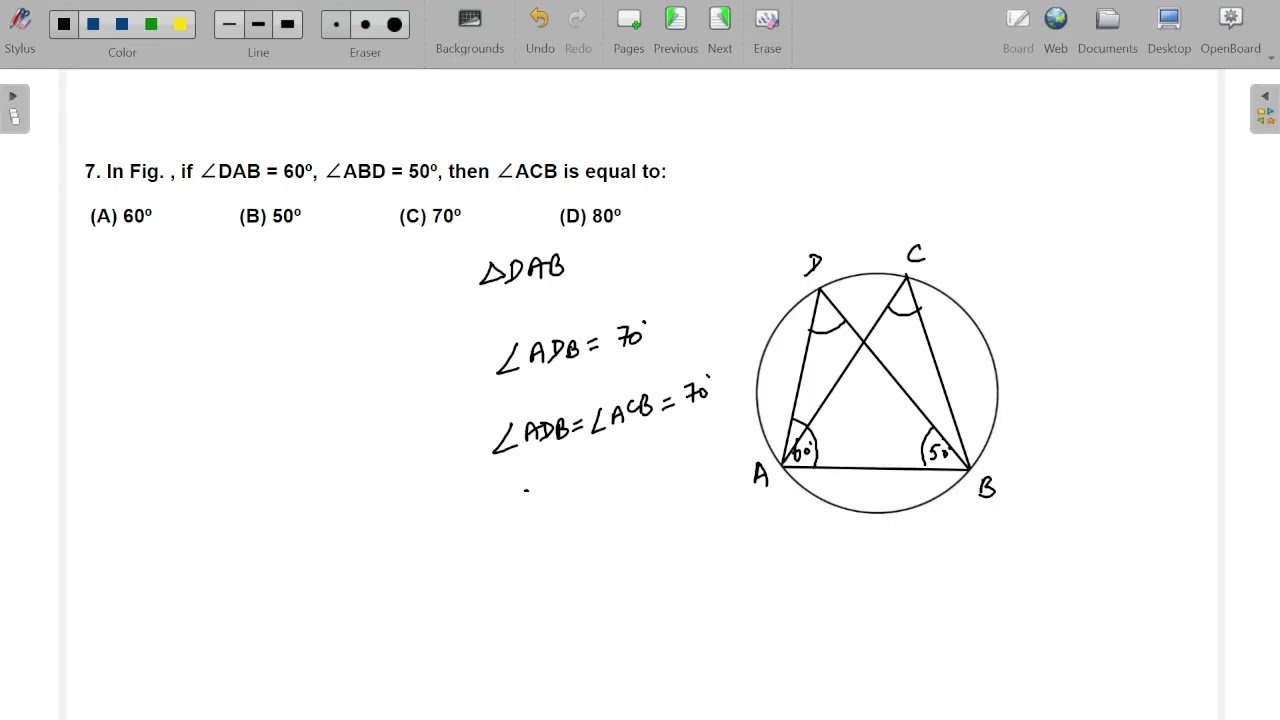Undo the last stroke

[x=540, y=31]
